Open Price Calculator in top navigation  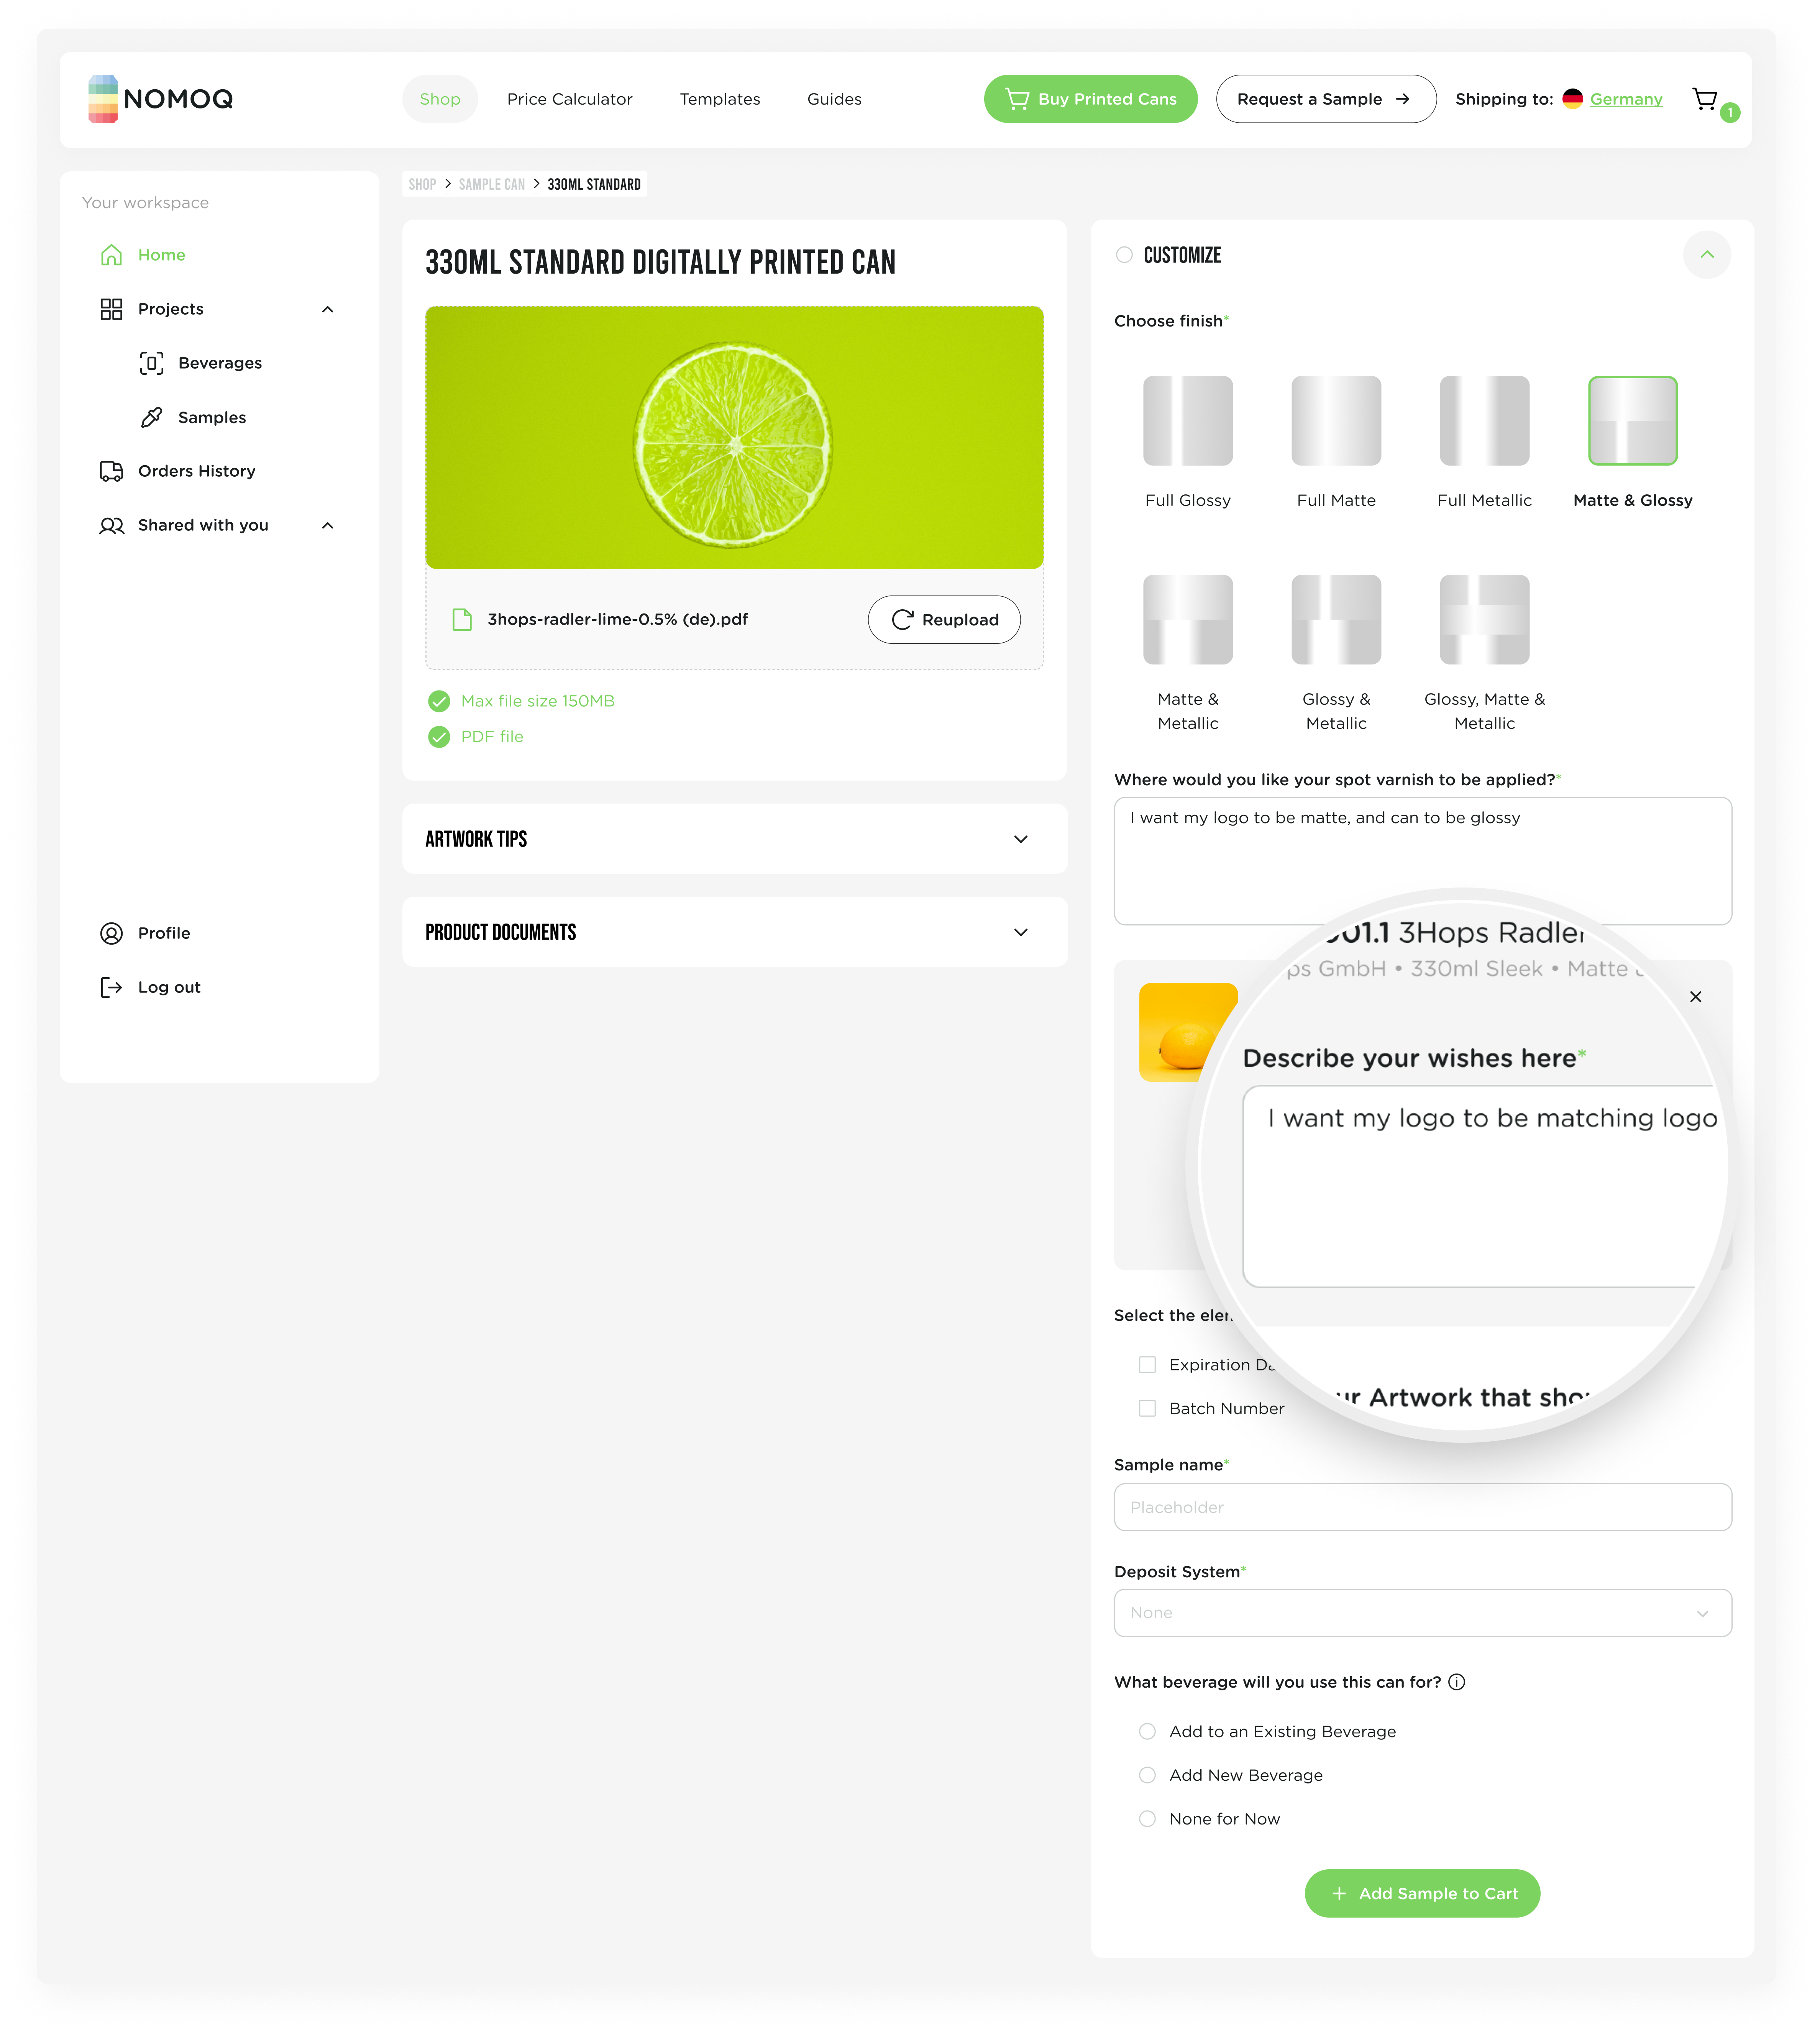pos(569,99)
